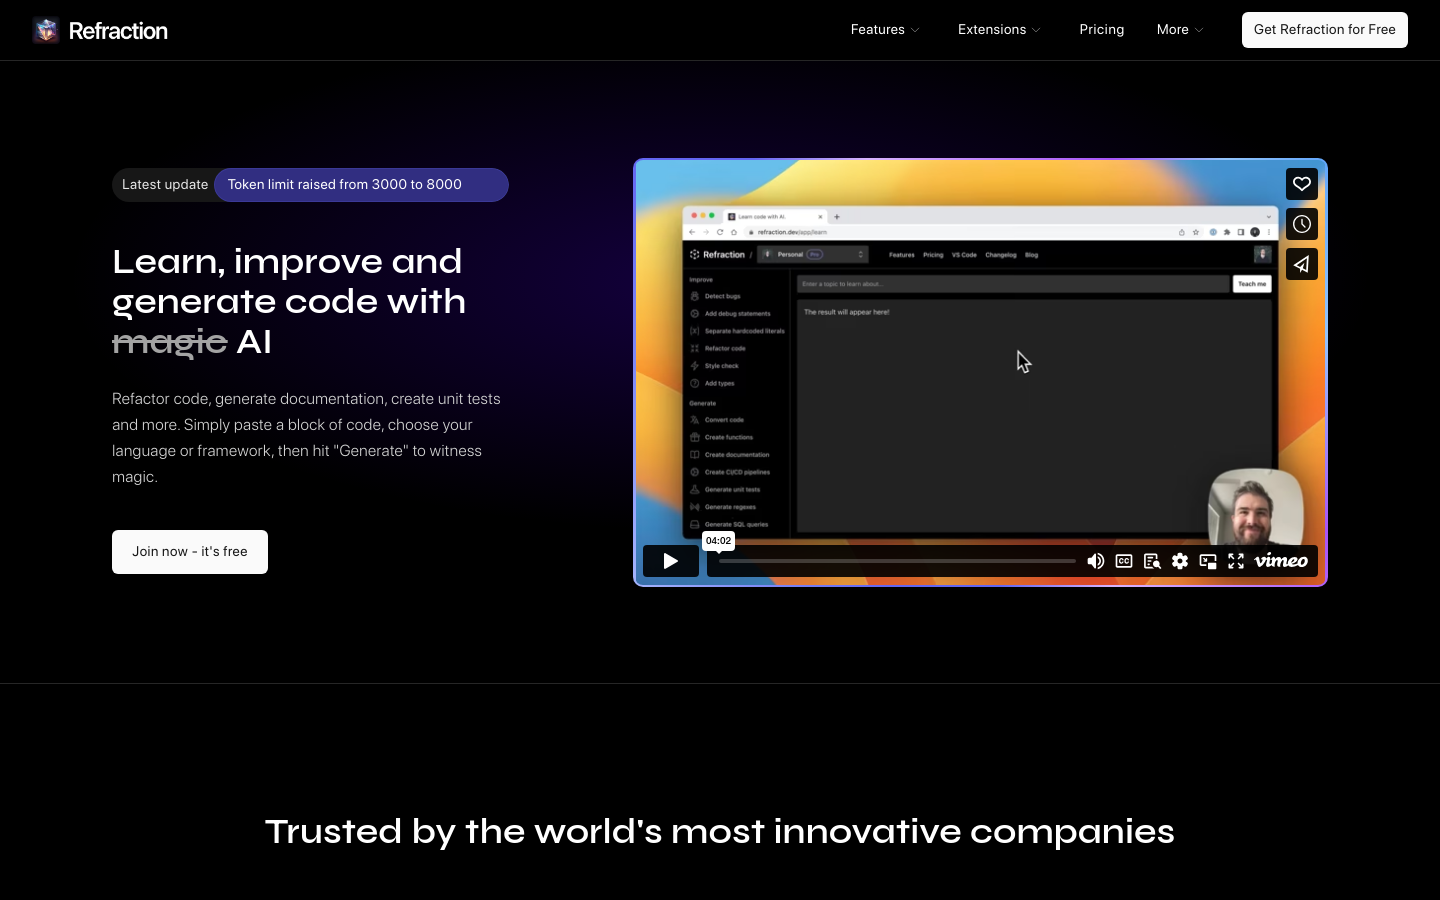
Task: Toggle closed captions CC icon
Action: pyautogui.click(x=1124, y=561)
